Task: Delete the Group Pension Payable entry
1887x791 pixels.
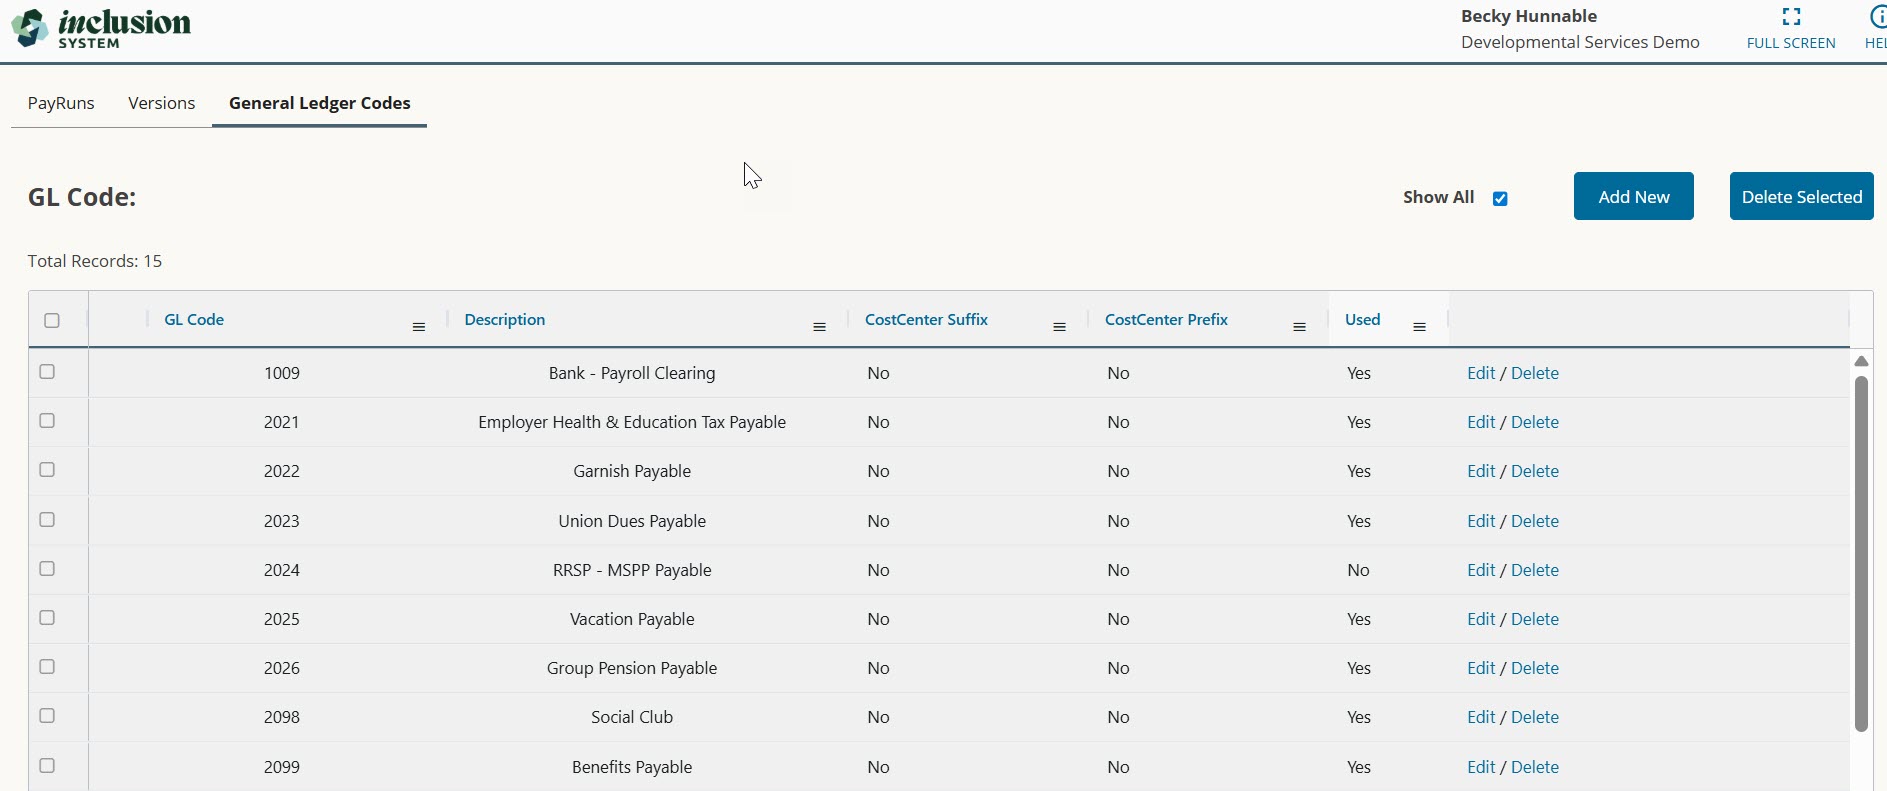Action: [x=1535, y=668]
